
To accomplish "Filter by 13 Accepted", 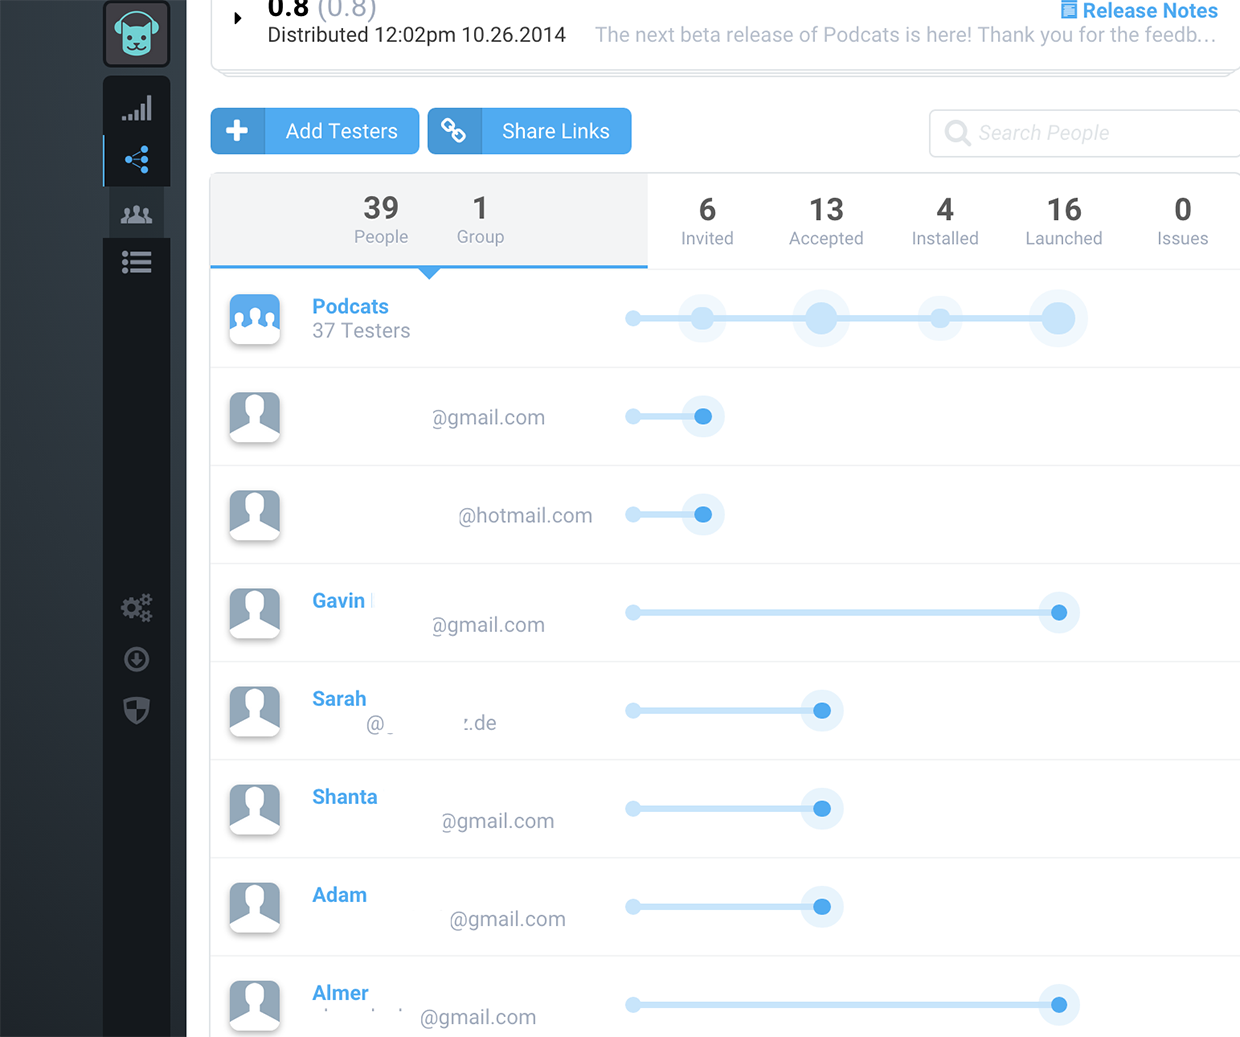I will pyautogui.click(x=826, y=222).
